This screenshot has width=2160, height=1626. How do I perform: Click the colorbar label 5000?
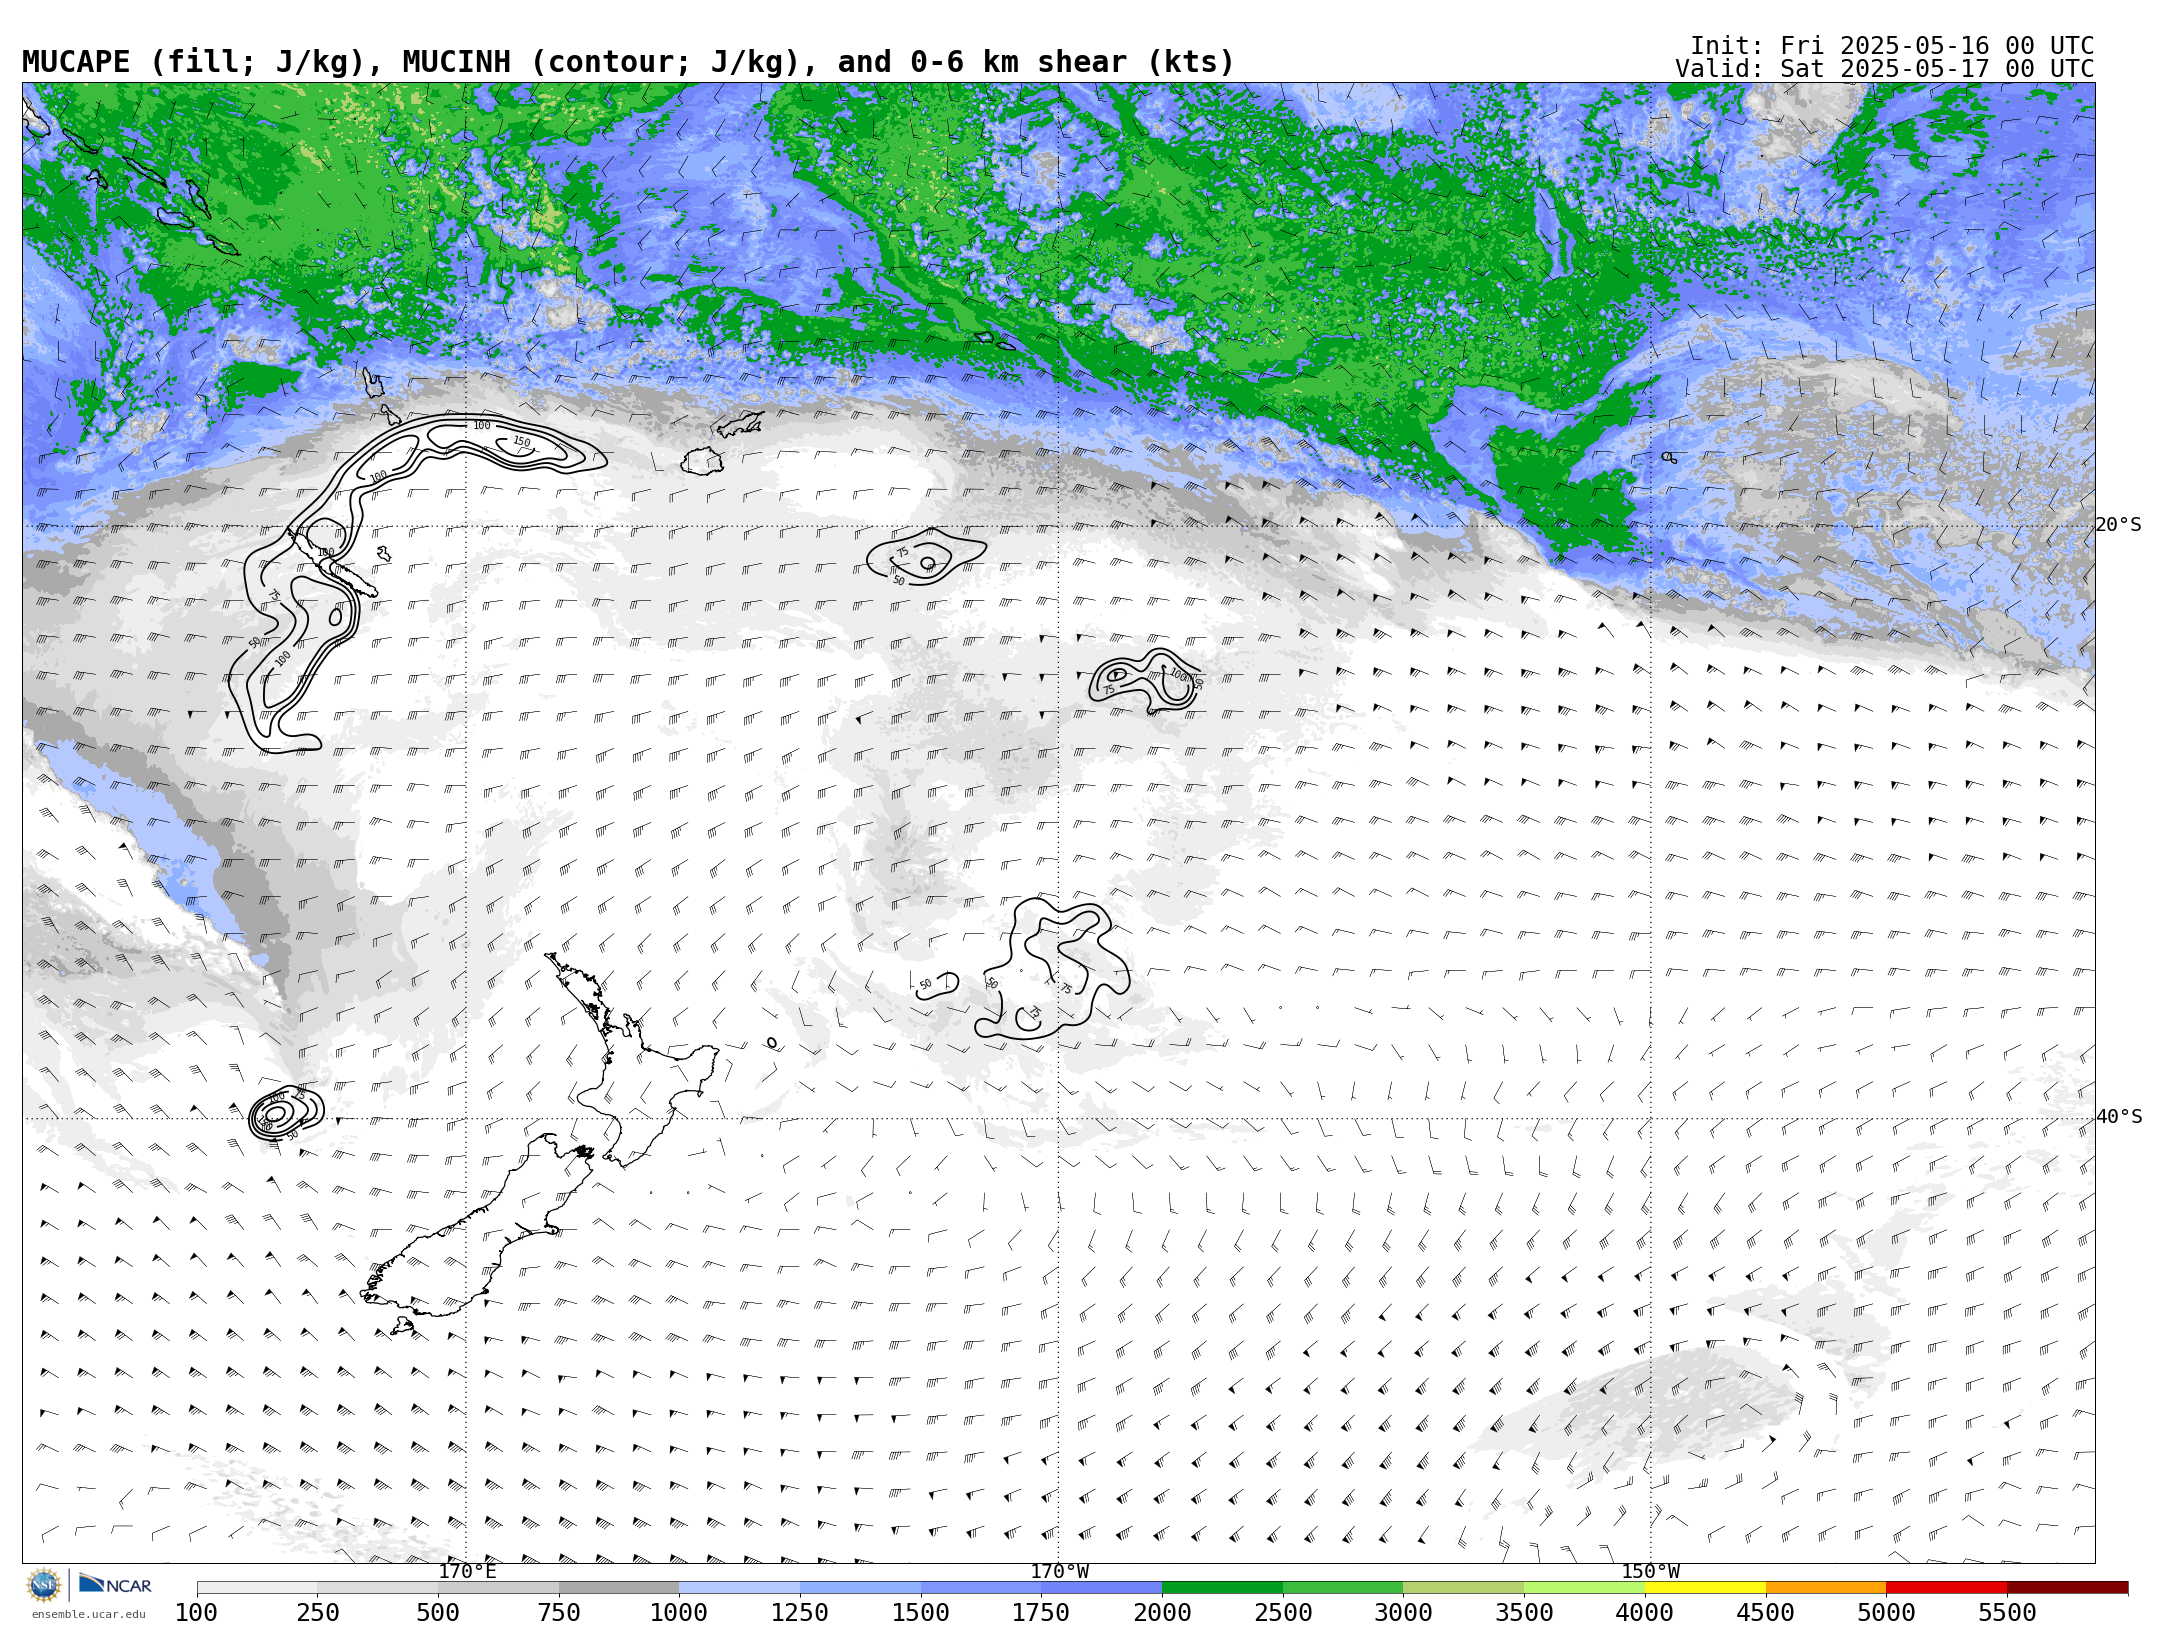point(1886,1612)
